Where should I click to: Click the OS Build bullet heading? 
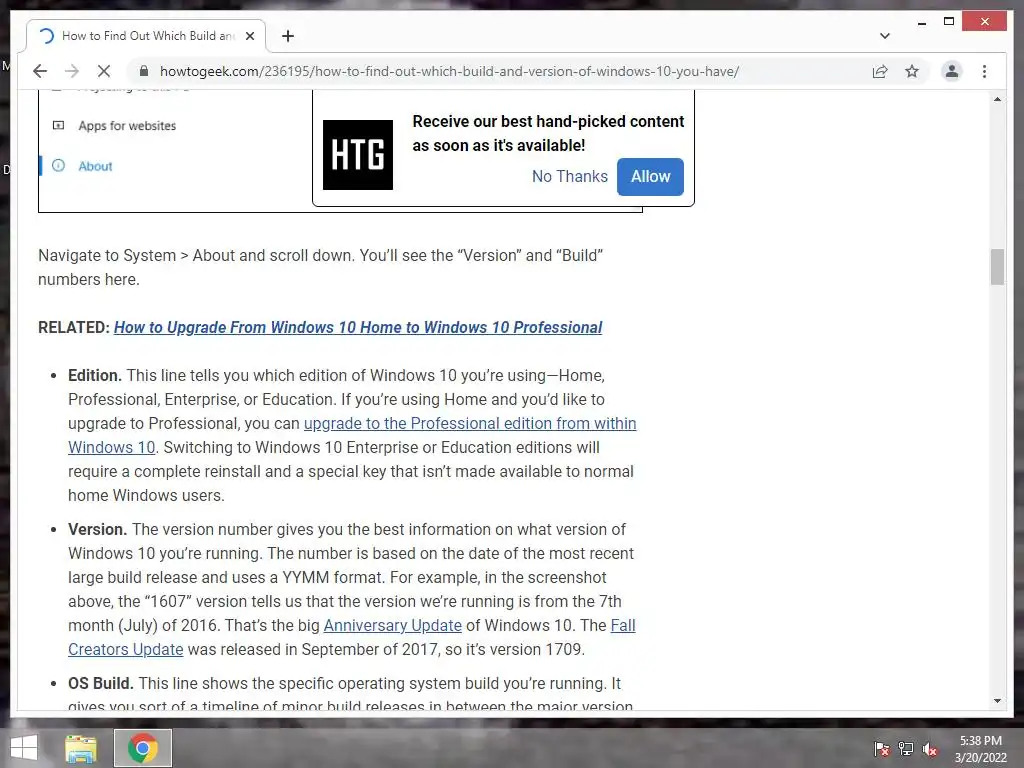tap(101, 684)
